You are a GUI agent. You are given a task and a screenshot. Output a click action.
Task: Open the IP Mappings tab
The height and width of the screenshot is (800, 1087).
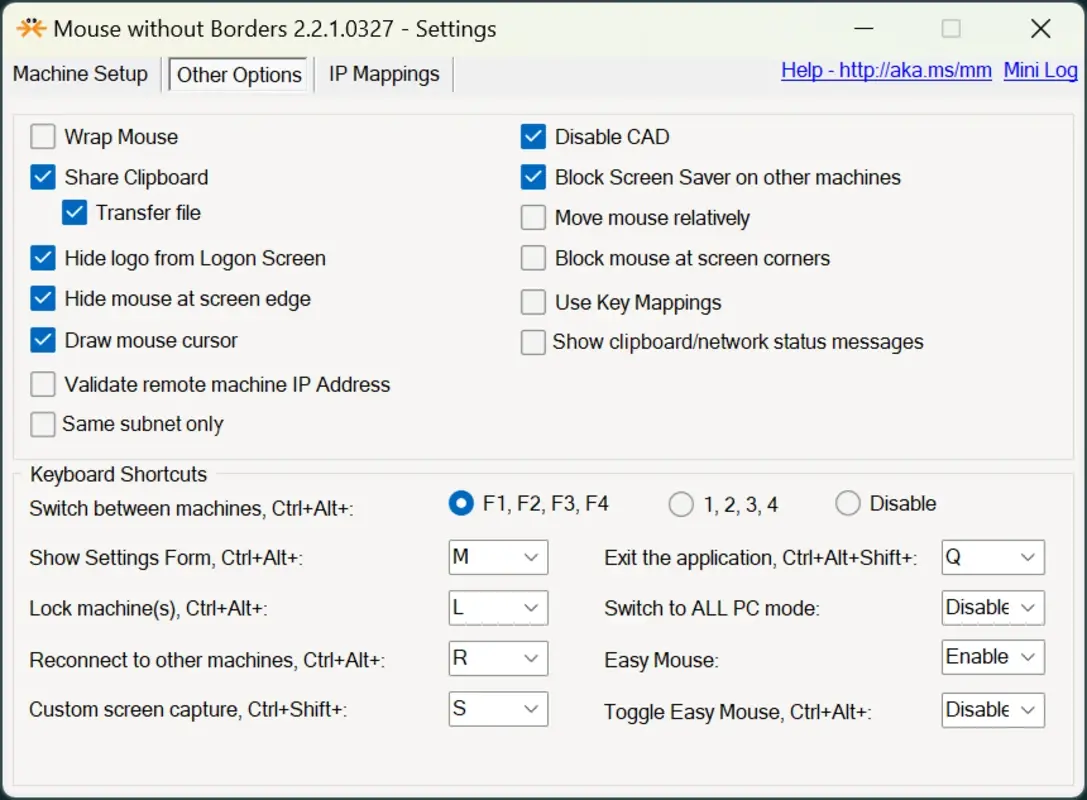[x=383, y=73]
